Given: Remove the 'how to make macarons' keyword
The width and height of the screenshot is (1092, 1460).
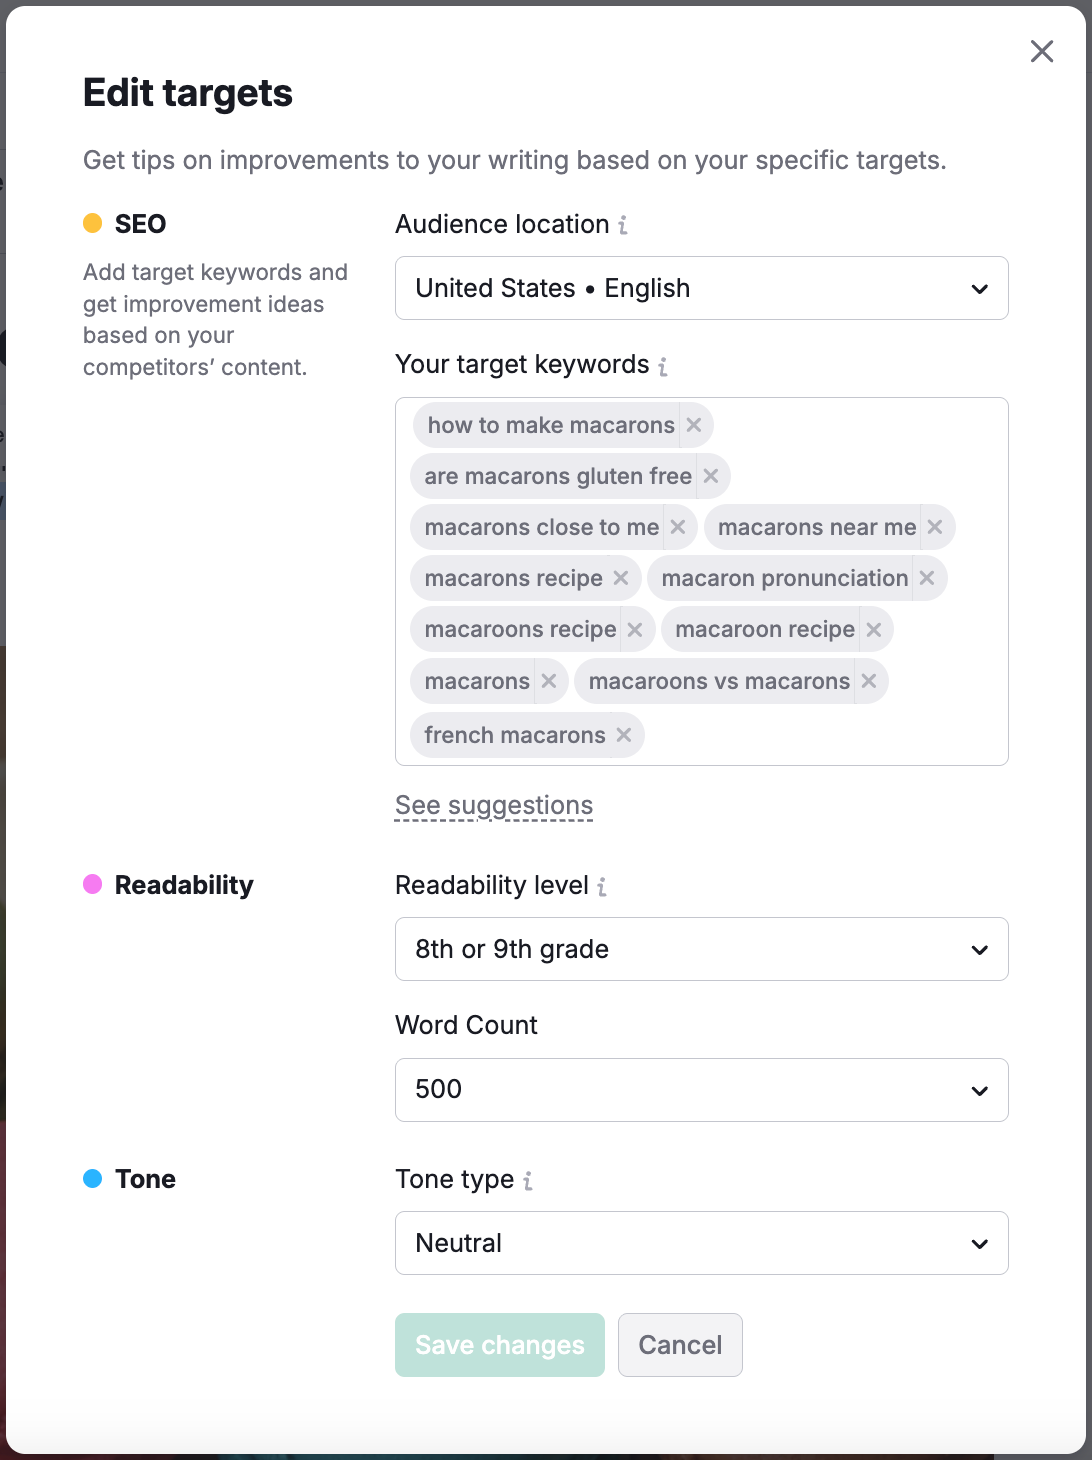Looking at the screenshot, I should 693,425.
